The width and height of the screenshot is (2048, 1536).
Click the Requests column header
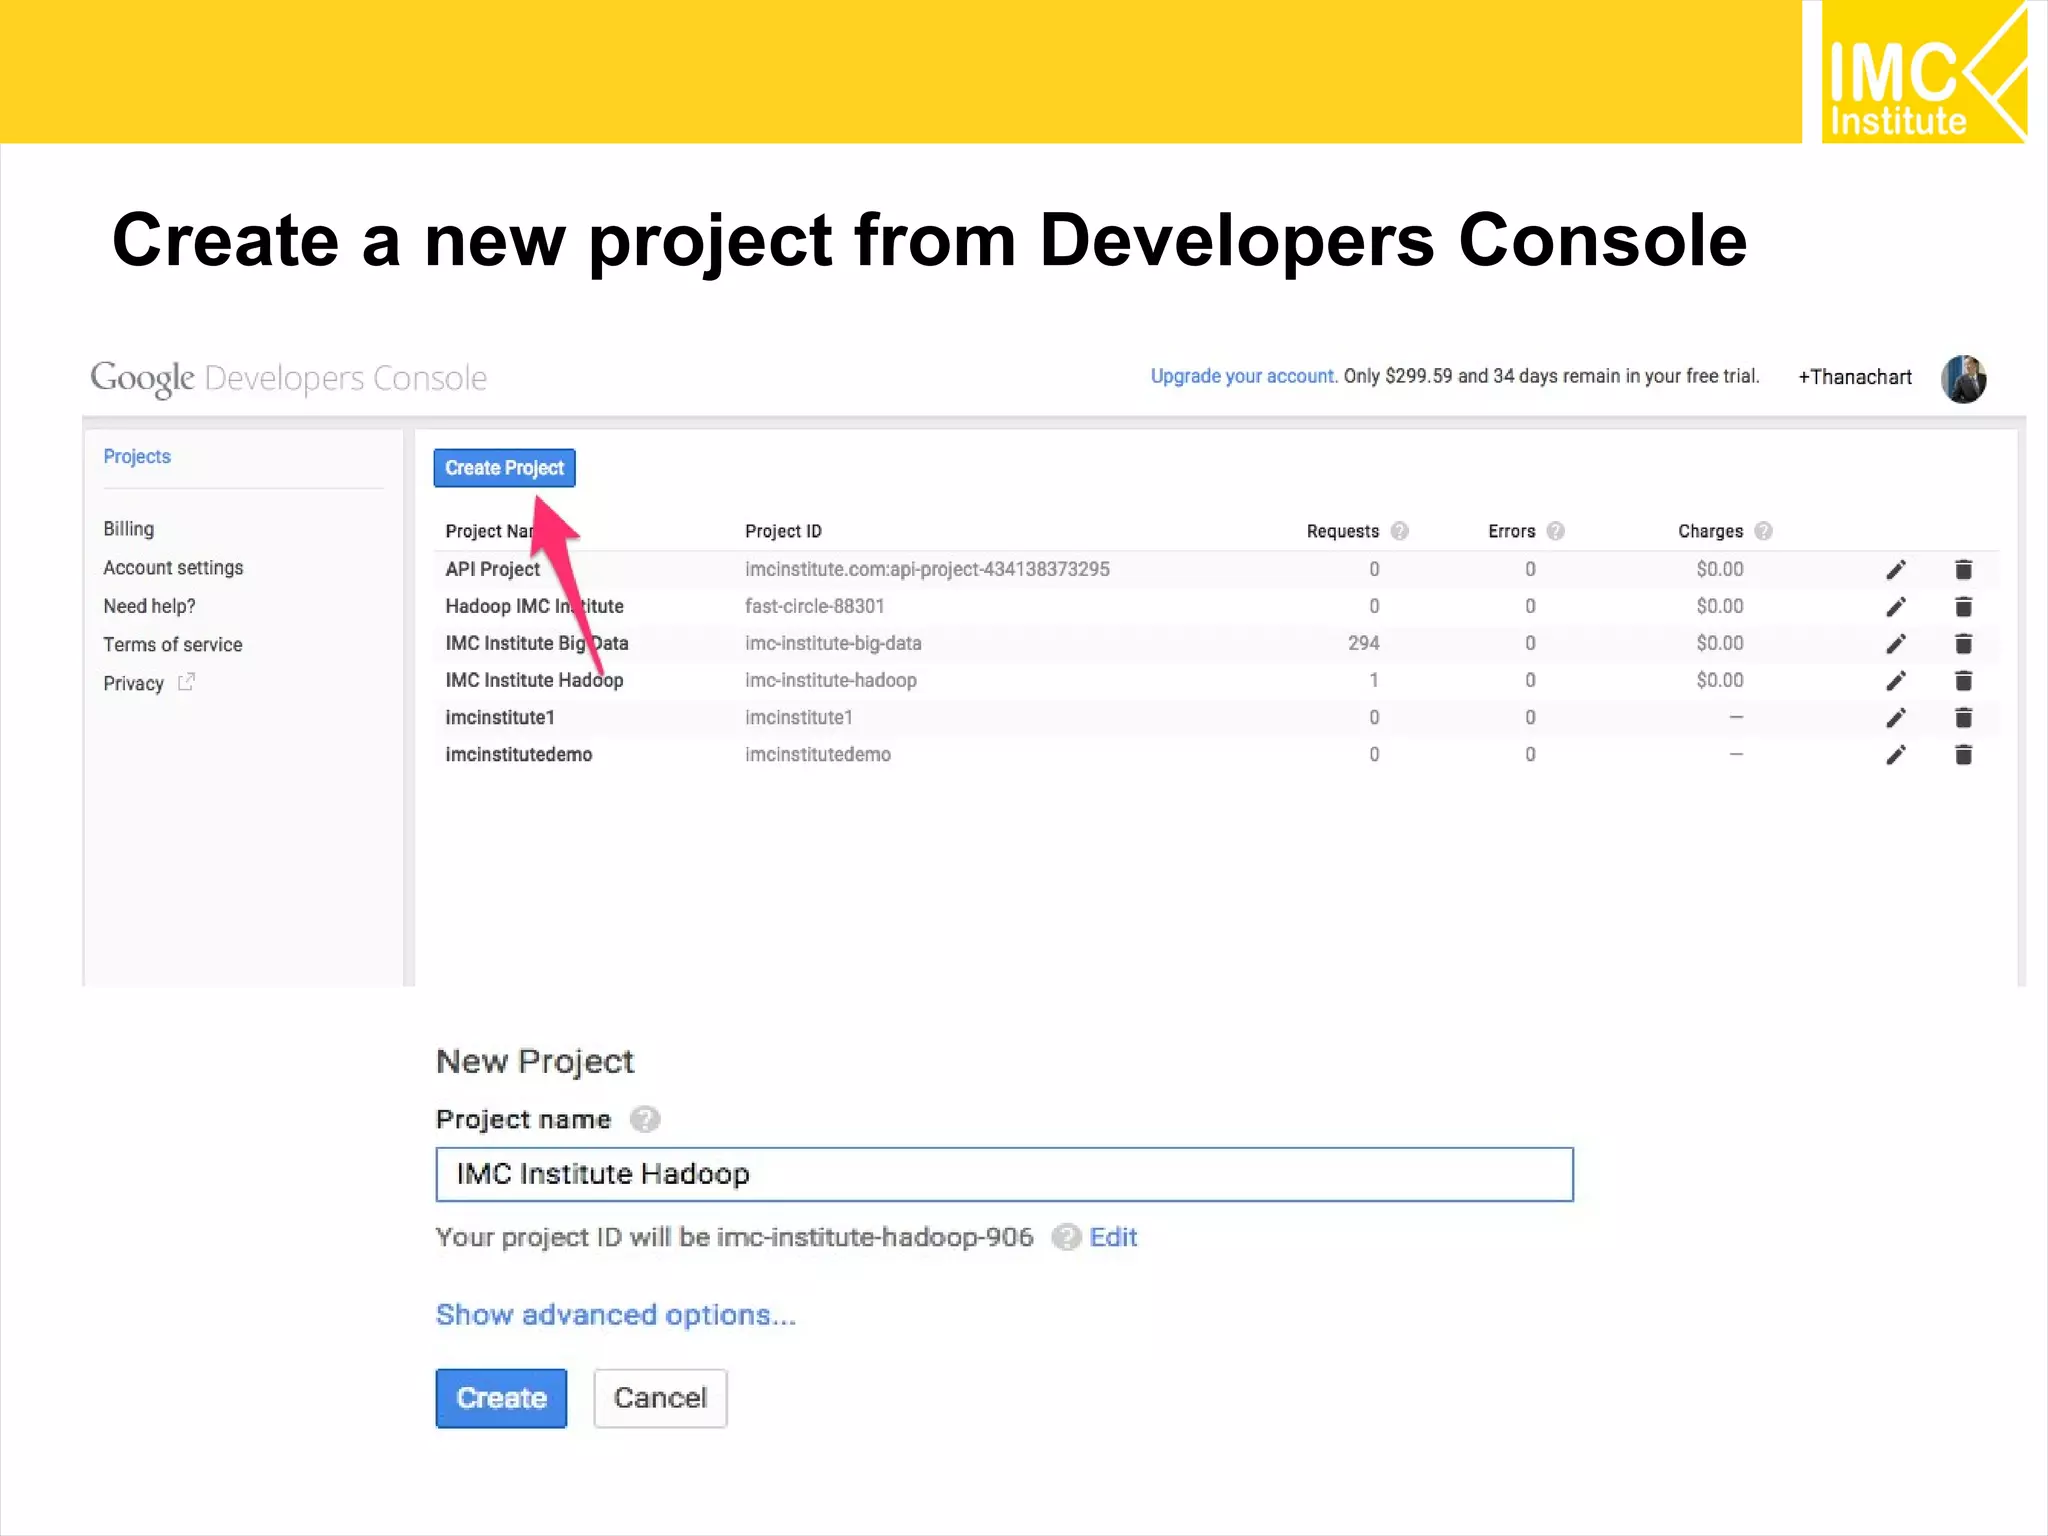point(1342,531)
